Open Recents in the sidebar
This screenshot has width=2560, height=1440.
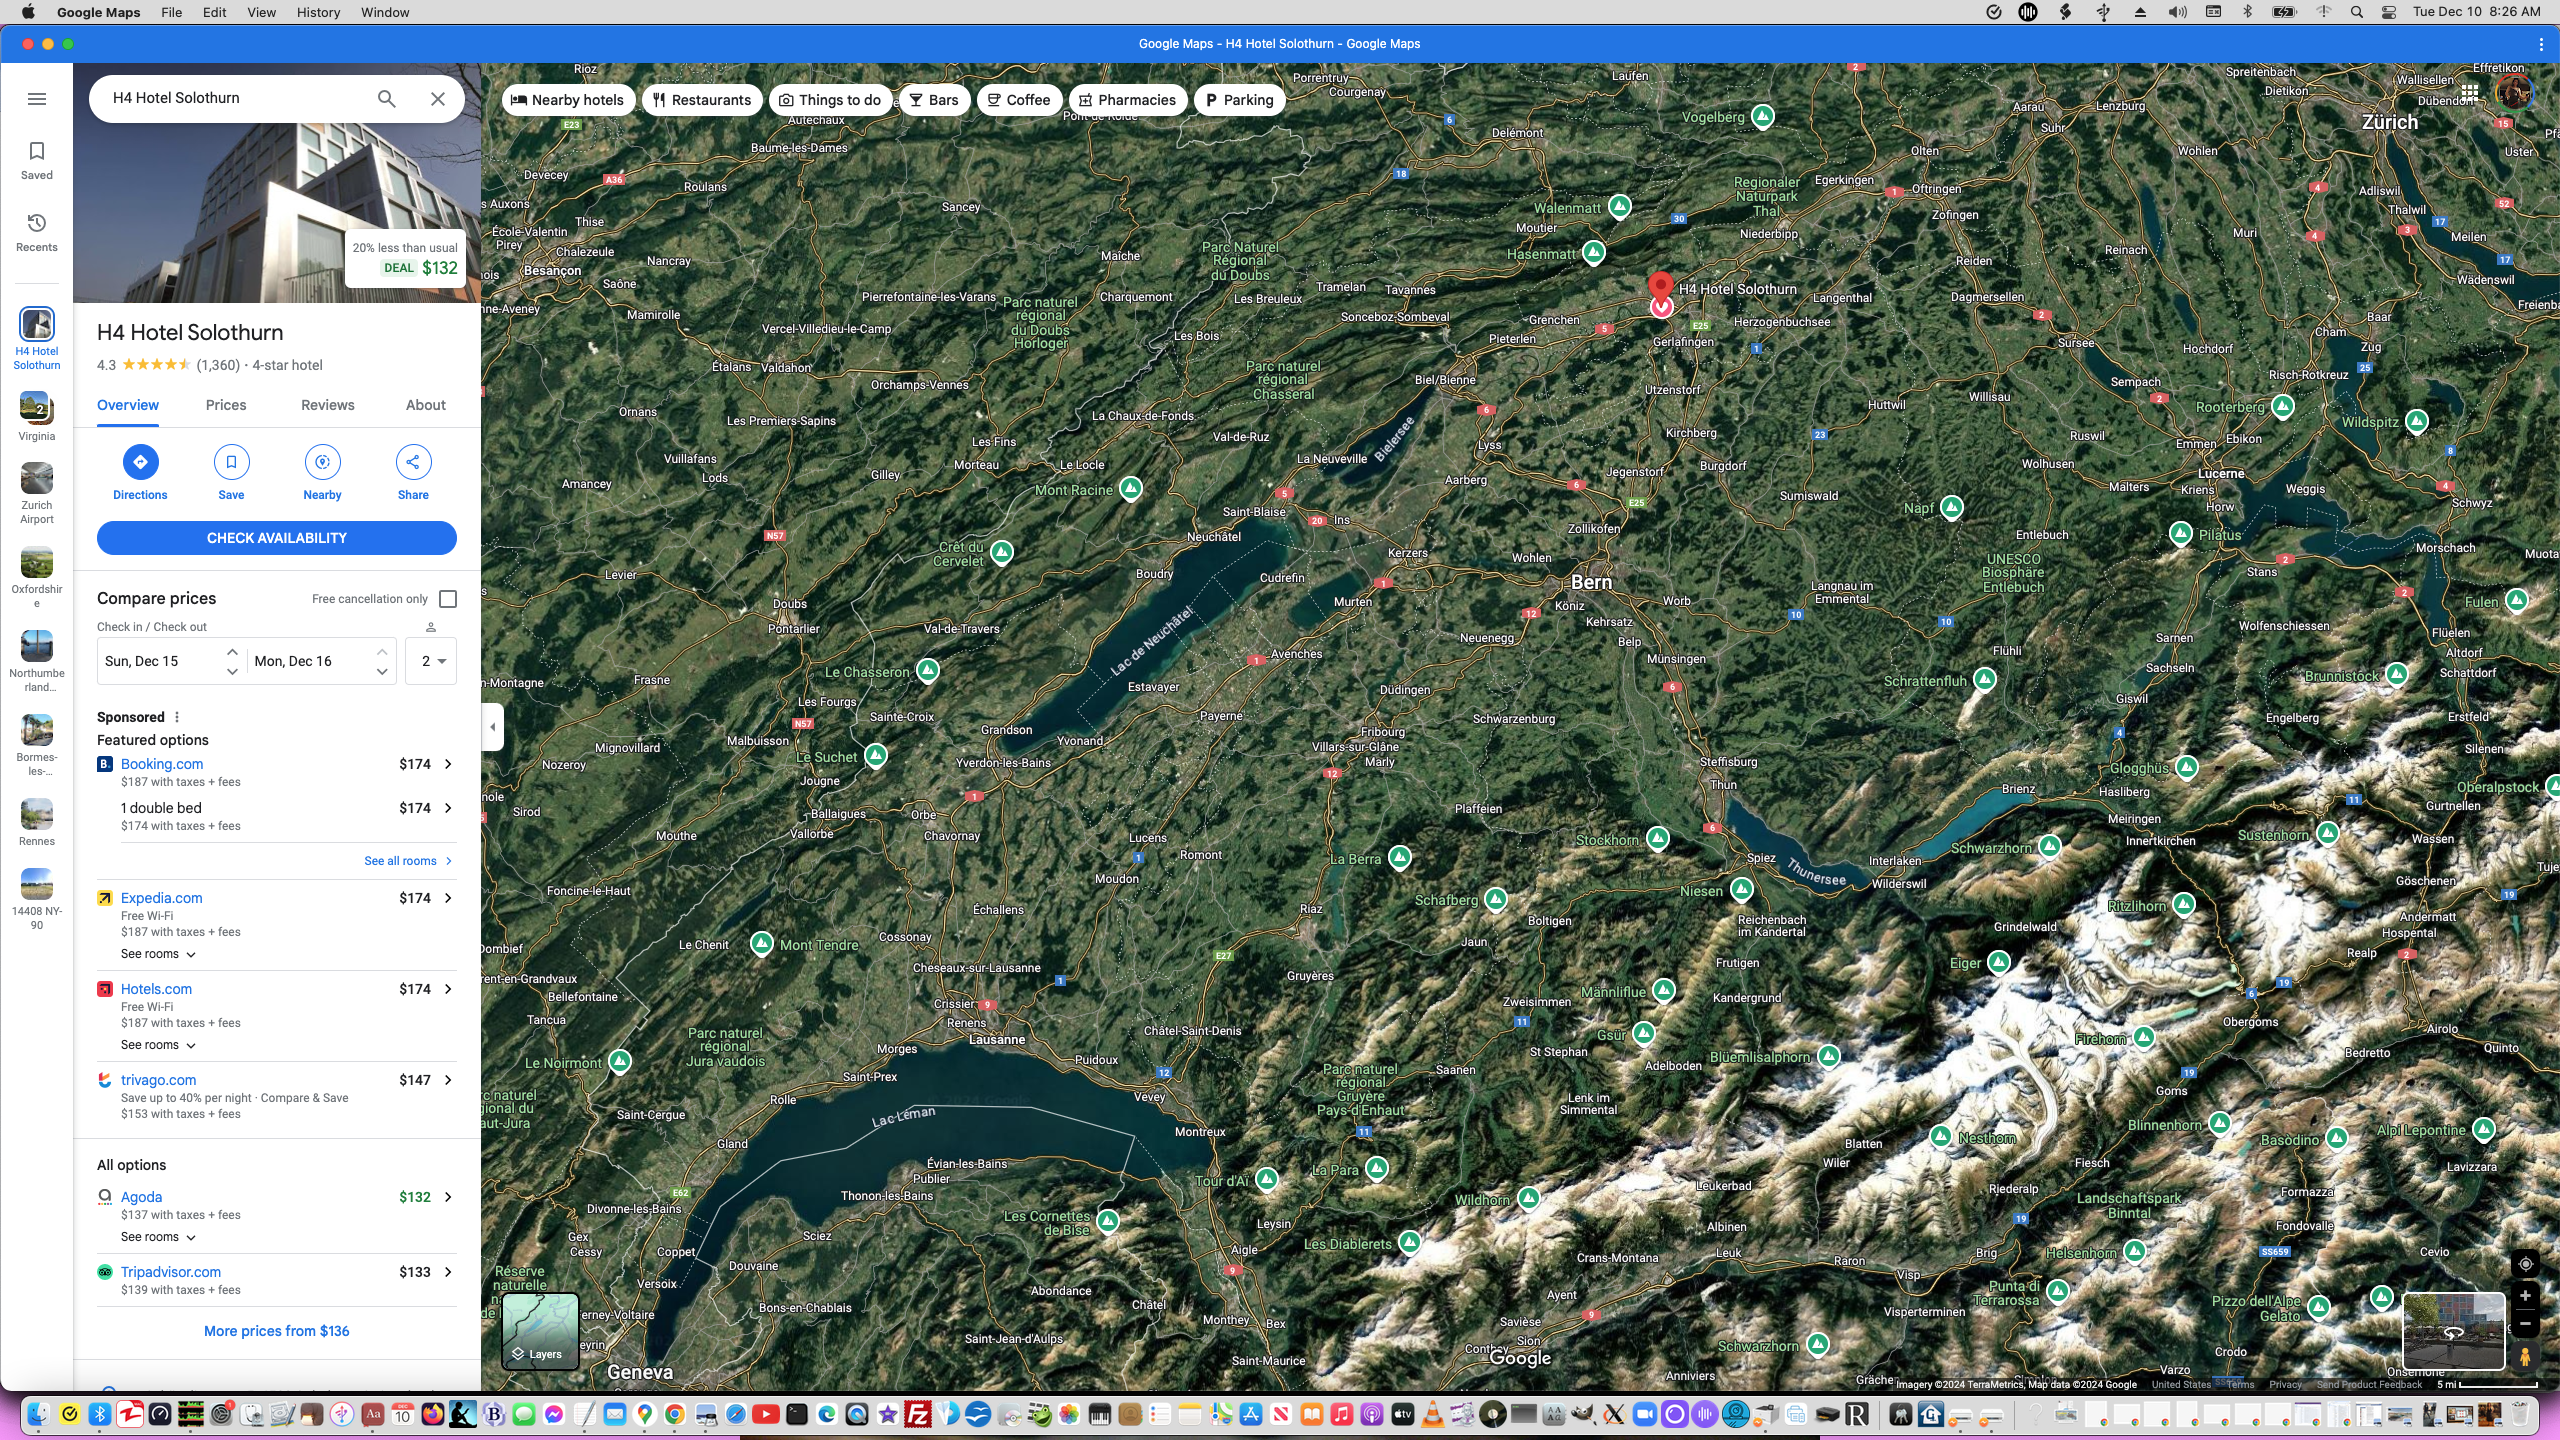click(37, 232)
